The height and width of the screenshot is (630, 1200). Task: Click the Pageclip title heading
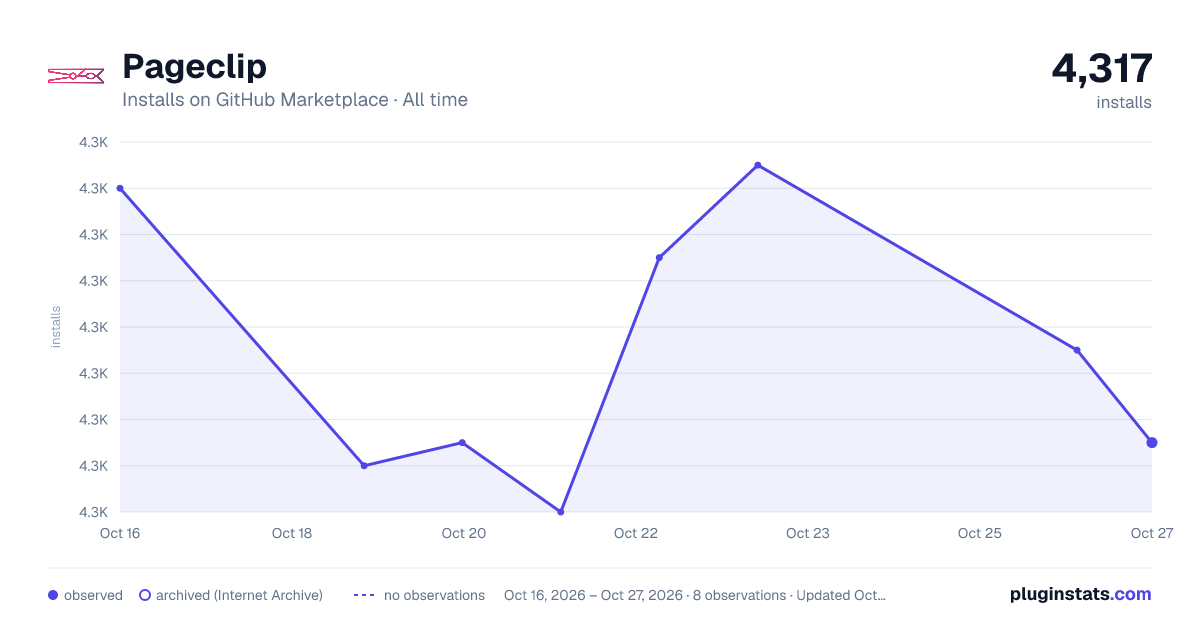click(194, 66)
